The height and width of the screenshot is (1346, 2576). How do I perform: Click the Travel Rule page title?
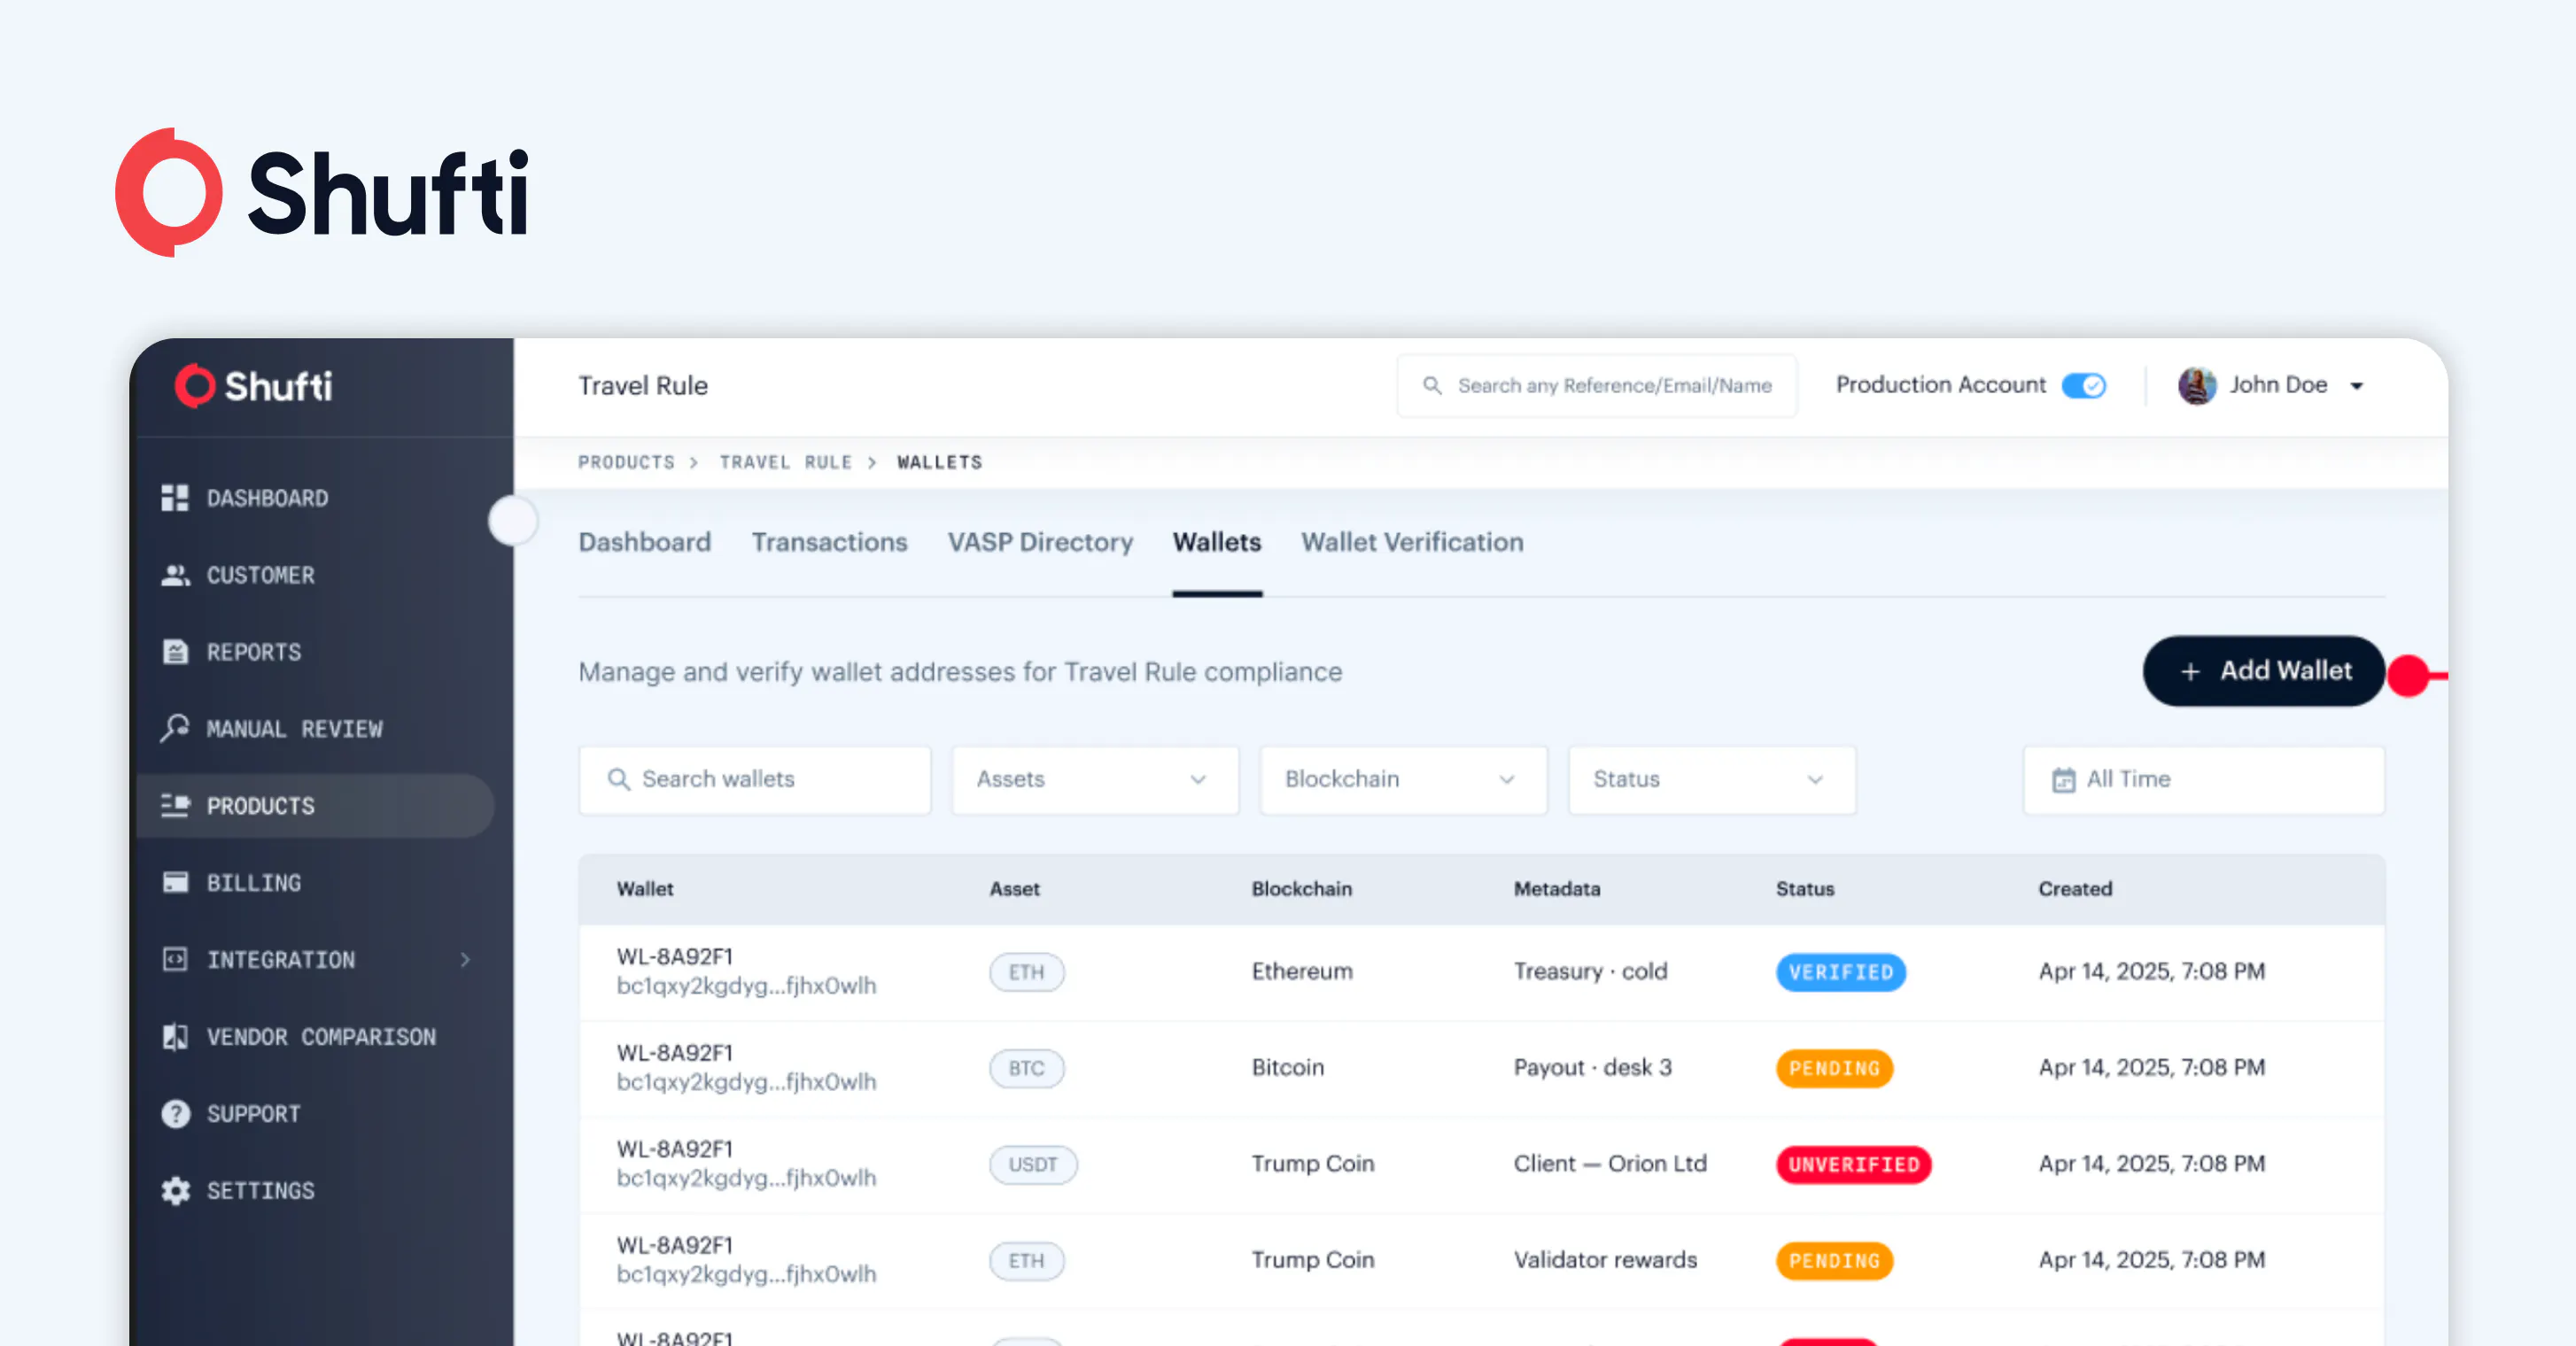(x=643, y=385)
